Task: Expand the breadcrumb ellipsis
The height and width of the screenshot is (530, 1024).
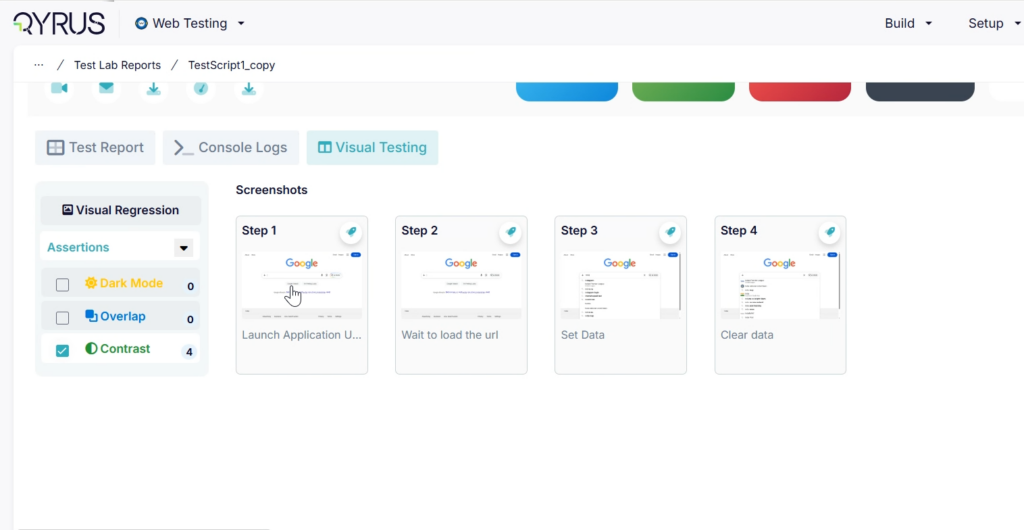Action: 39,65
